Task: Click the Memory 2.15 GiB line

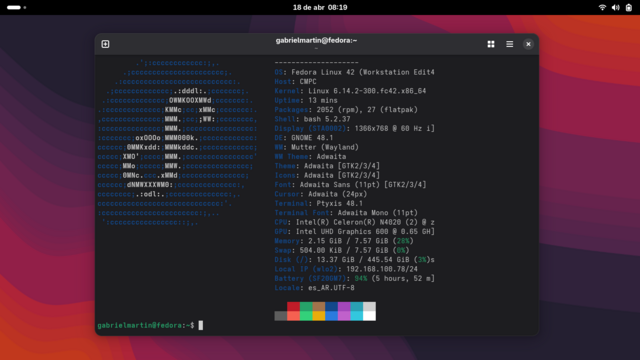Action: pos(344,241)
